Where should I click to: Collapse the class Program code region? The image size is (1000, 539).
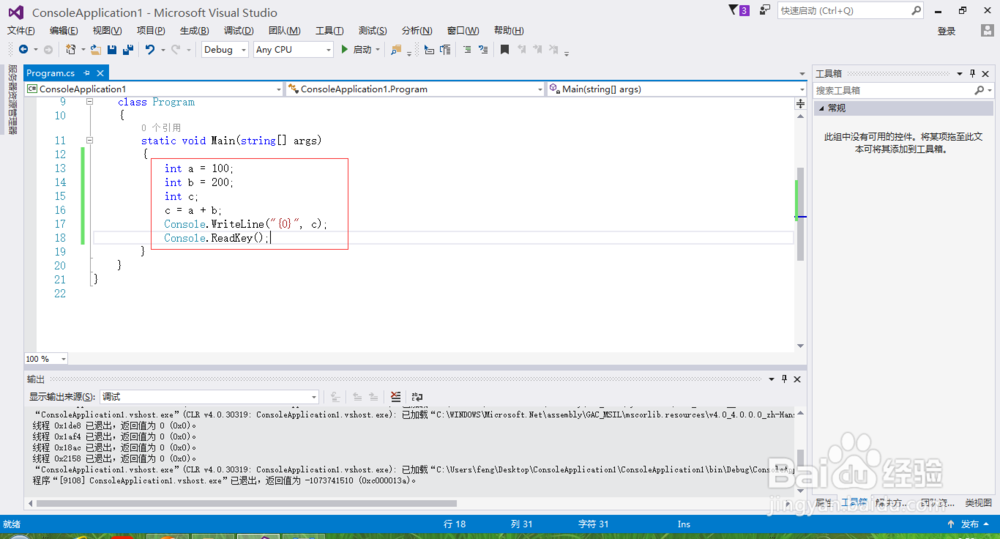(89, 102)
